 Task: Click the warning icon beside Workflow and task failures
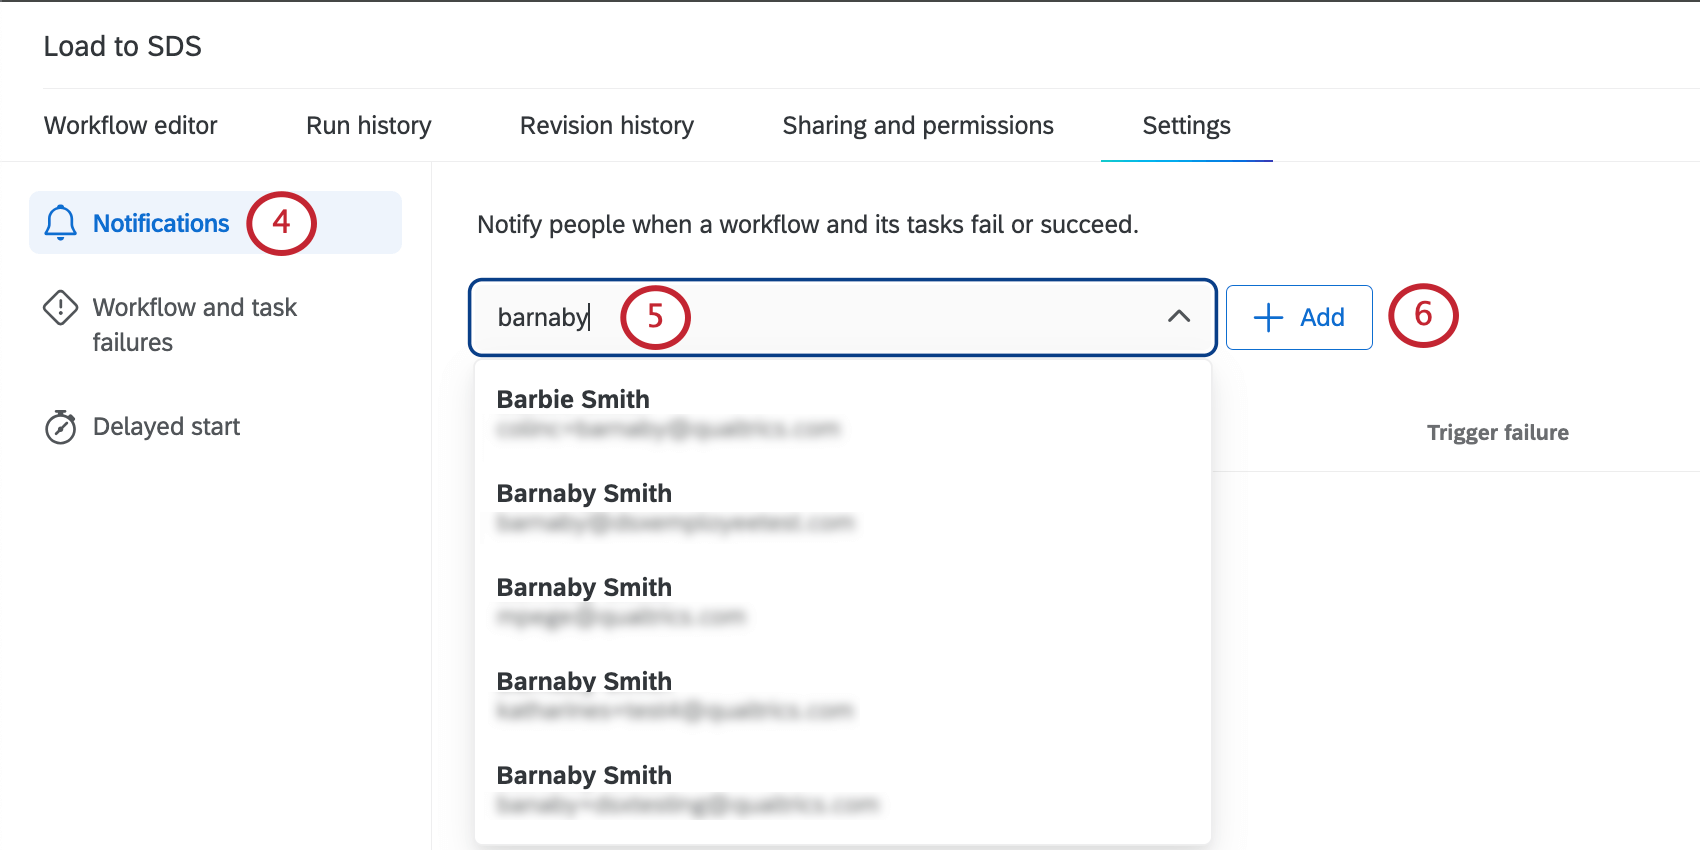coord(60,309)
